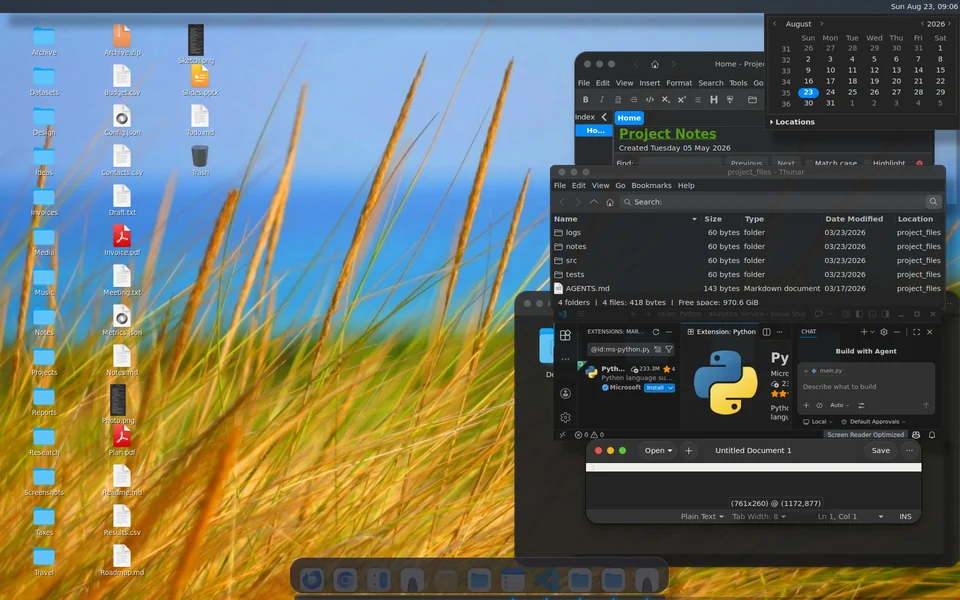
Task: Clear the extensions search results in VS Code
Action: (657, 349)
